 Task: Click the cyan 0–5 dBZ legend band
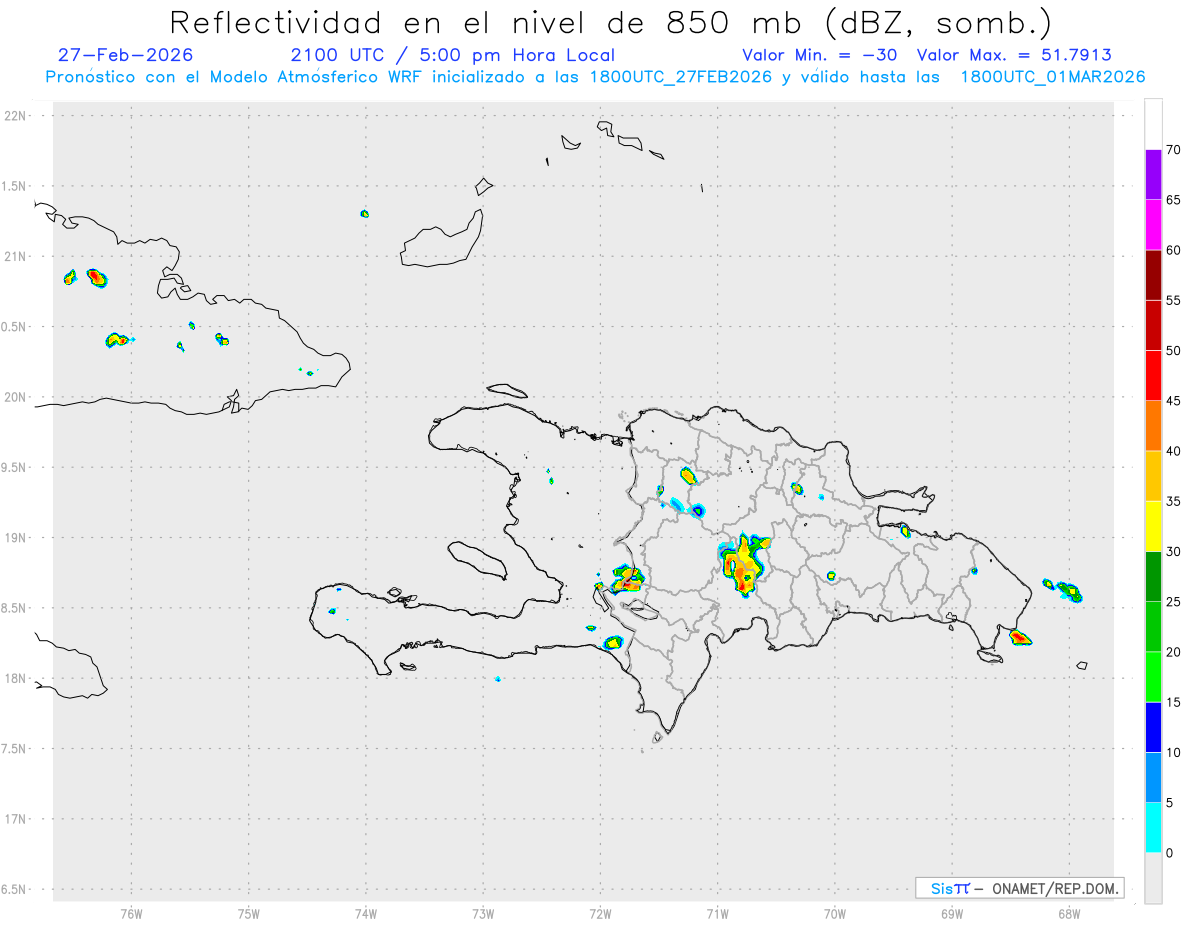pyautogui.click(x=1153, y=828)
